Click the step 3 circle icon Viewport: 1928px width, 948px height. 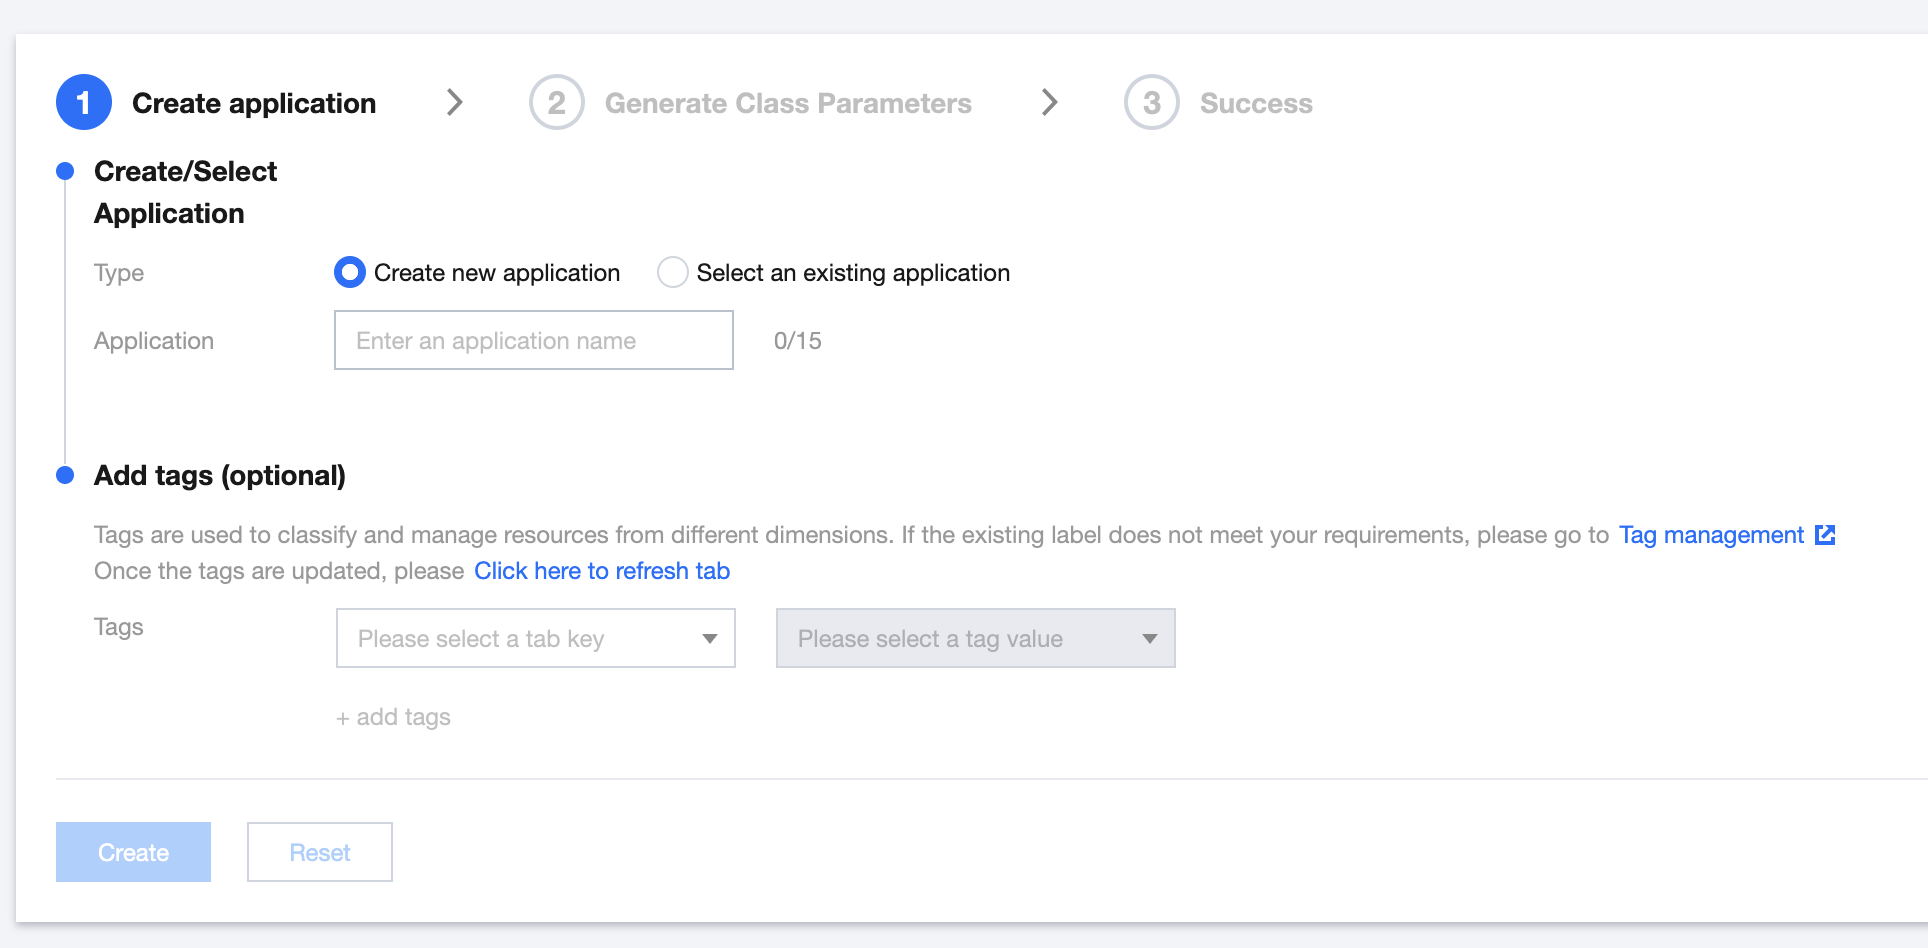click(x=1151, y=102)
